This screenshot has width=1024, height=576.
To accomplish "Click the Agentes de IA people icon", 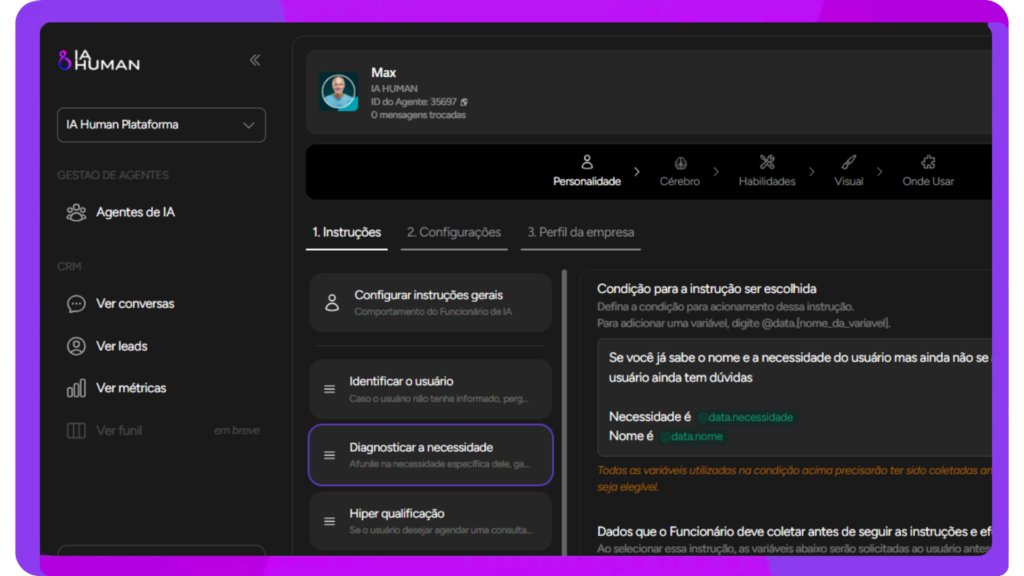I will tap(76, 213).
